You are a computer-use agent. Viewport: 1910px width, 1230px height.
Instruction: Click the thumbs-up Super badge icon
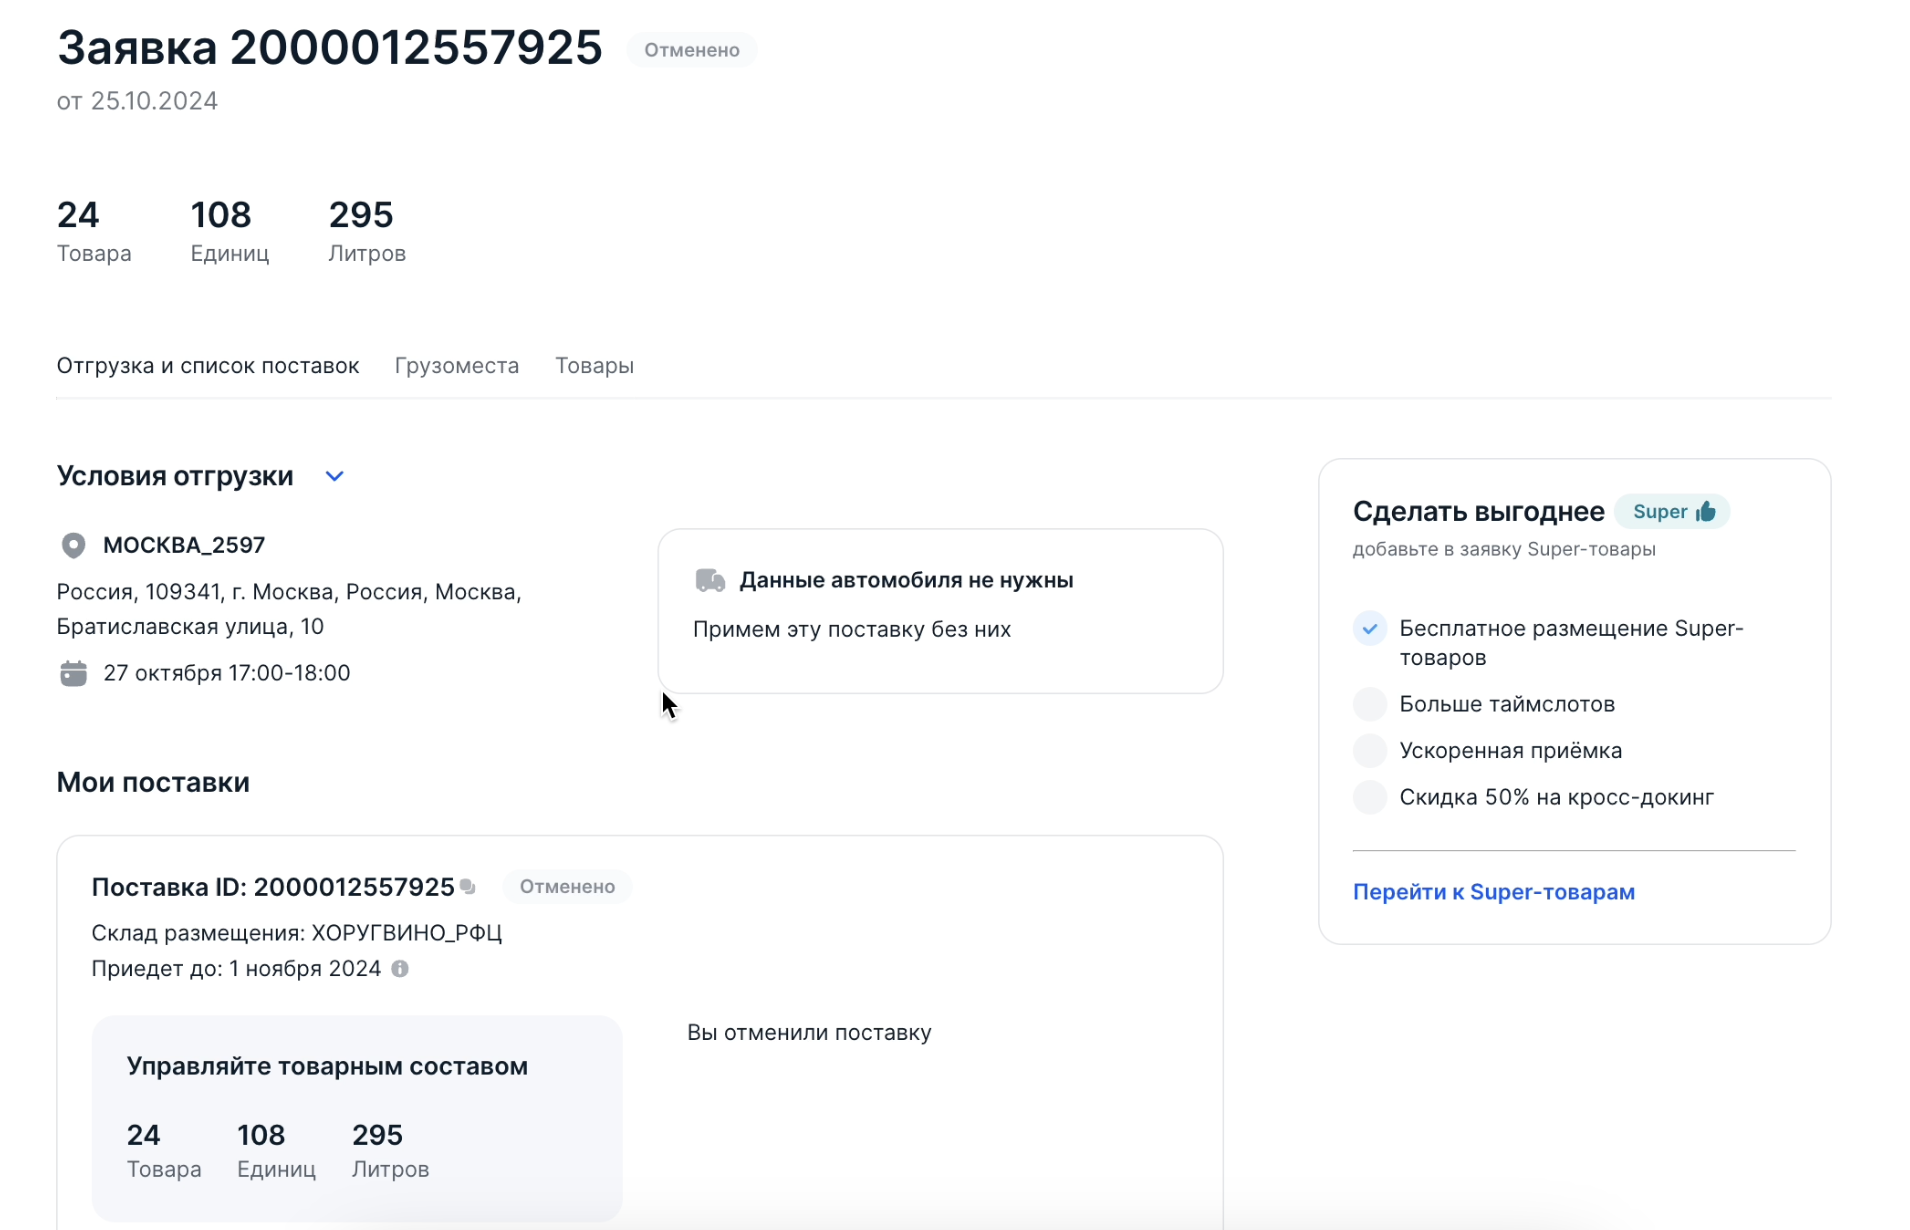(x=1705, y=511)
